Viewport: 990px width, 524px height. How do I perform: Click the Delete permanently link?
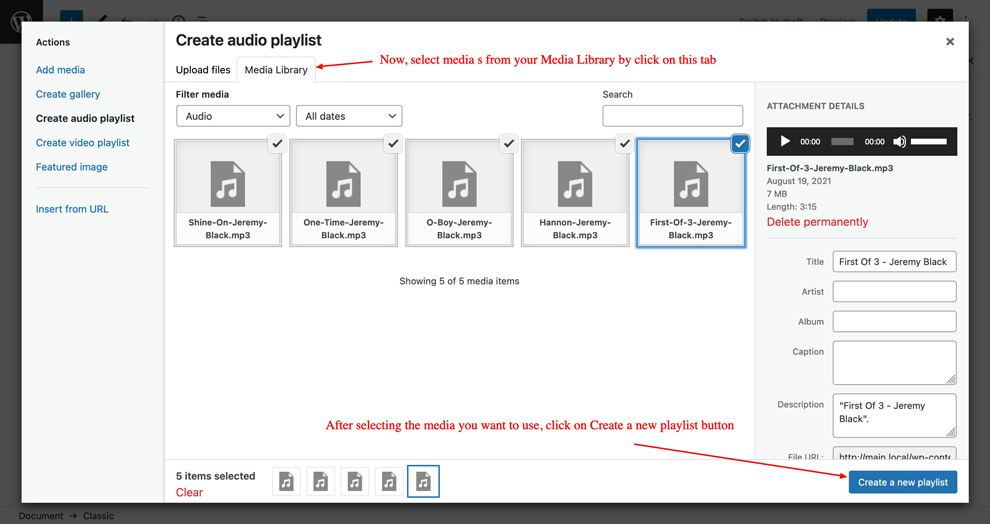coord(817,222)
